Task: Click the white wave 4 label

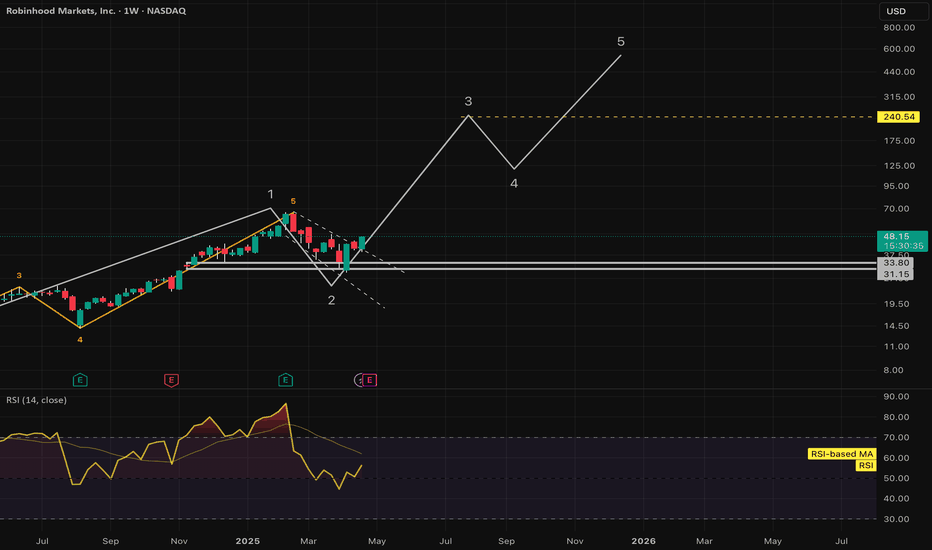Action: (514, 184)
